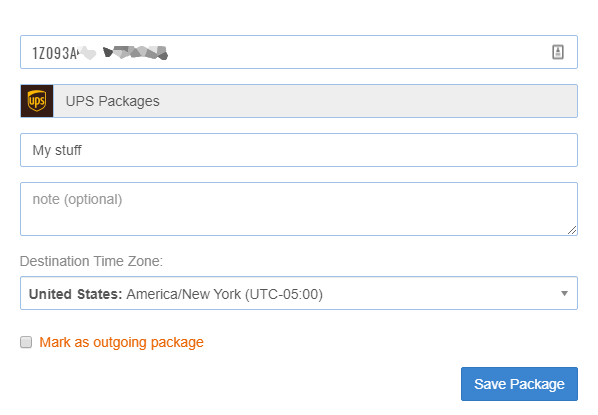The height and width of the screenshot is (415, 598).
Task: Click the UPS Packages carrier field
Action: (315, 101)
